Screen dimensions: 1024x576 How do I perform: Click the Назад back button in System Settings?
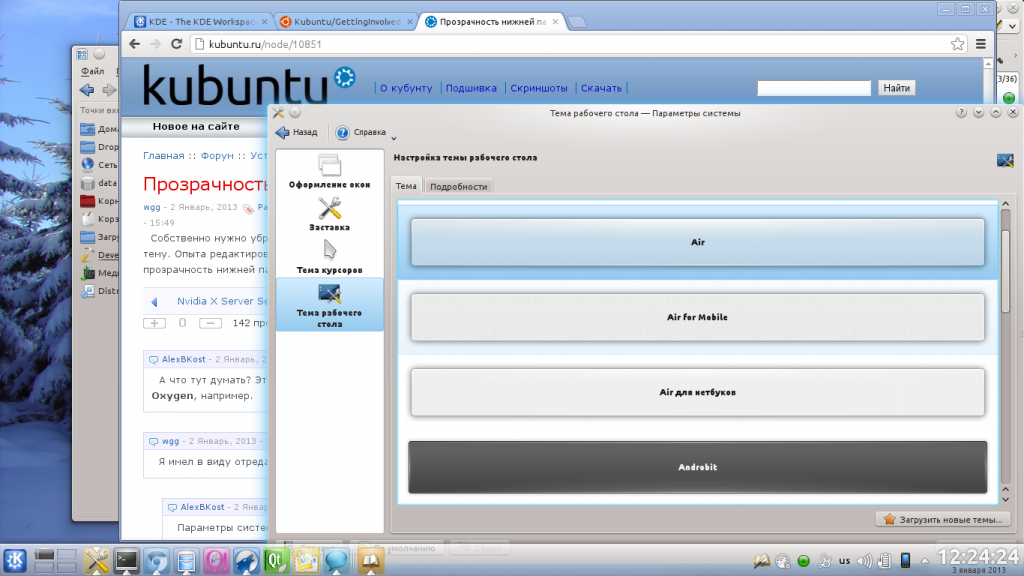point(296,132)
